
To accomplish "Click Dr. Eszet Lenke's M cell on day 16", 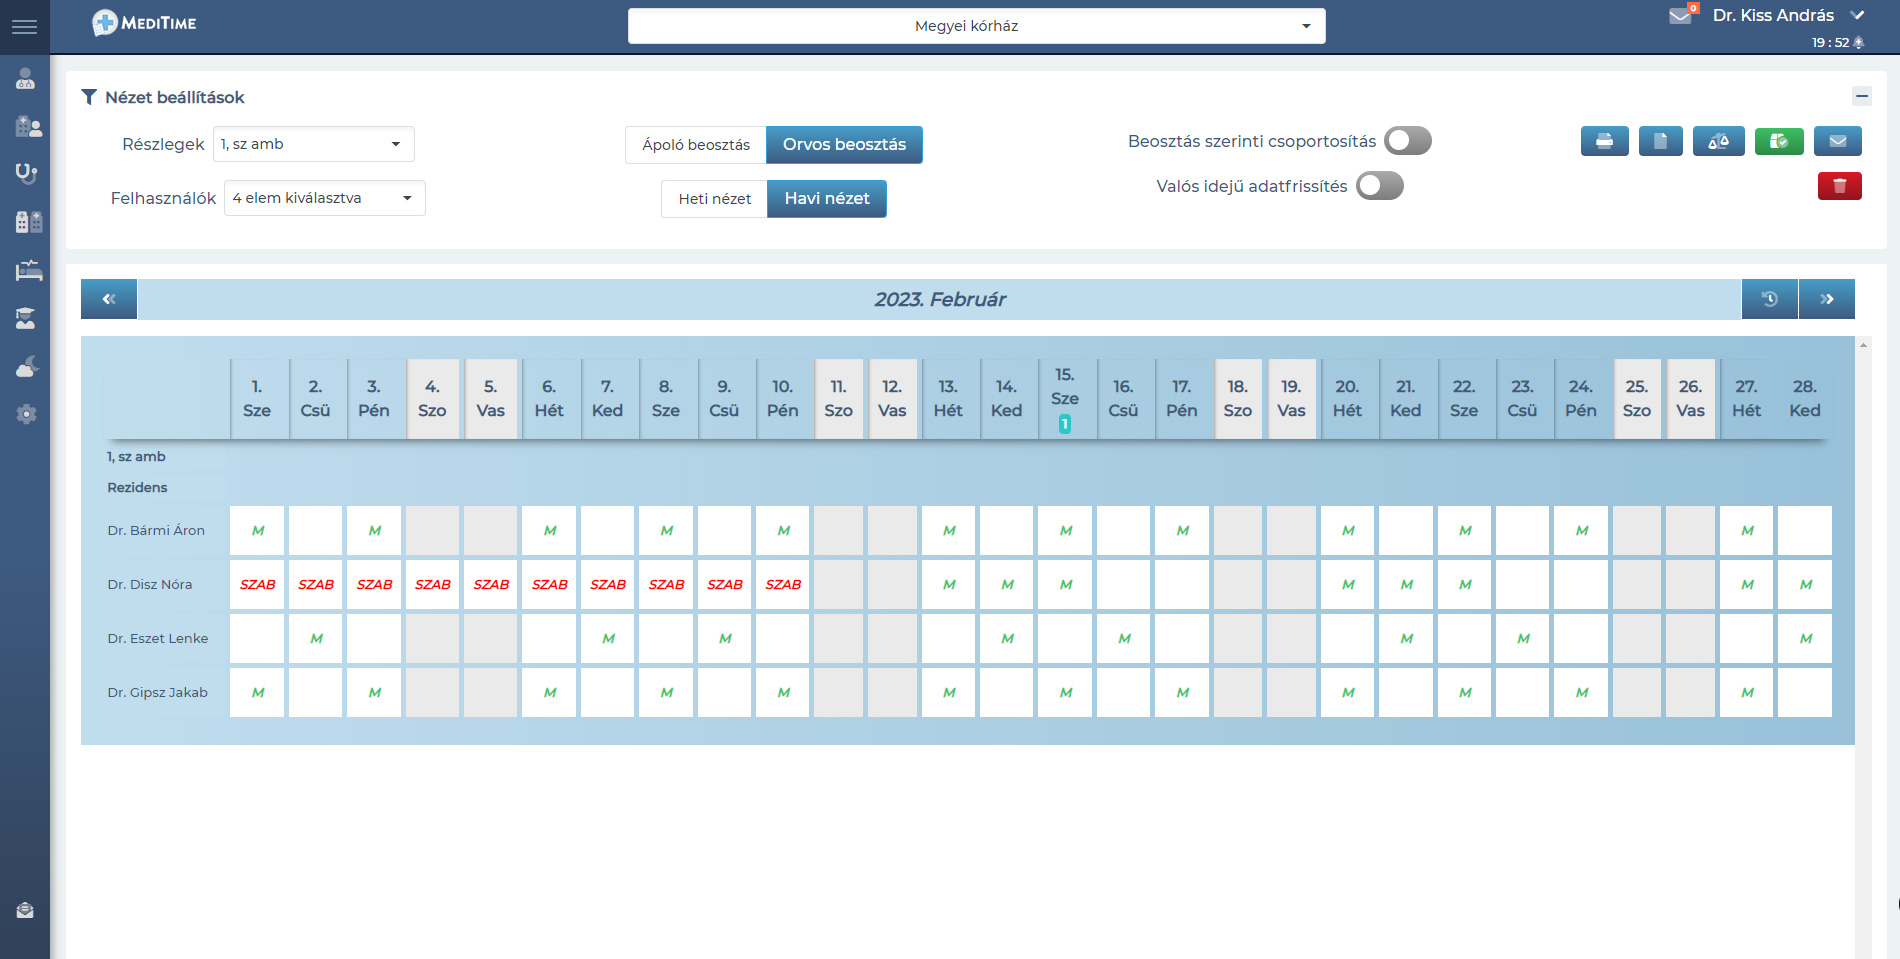I will 1124,639.
